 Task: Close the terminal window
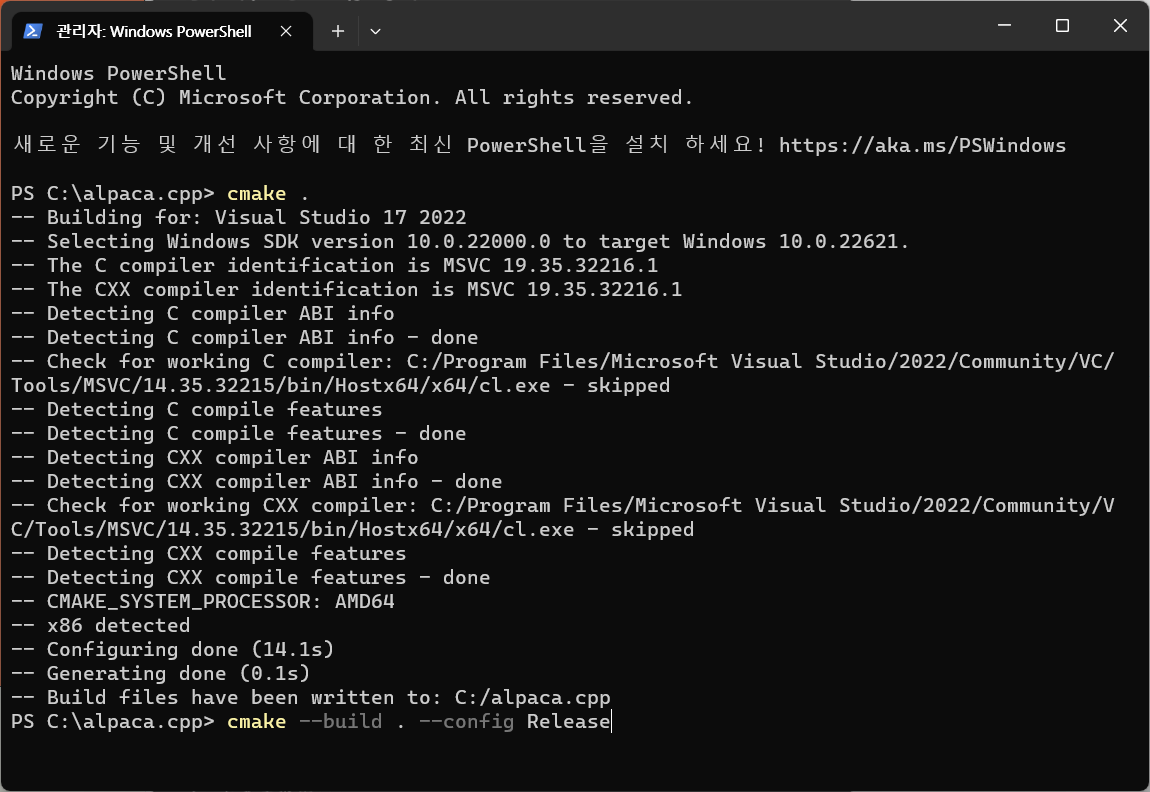pyautogui.click(x=1120, y=26)
